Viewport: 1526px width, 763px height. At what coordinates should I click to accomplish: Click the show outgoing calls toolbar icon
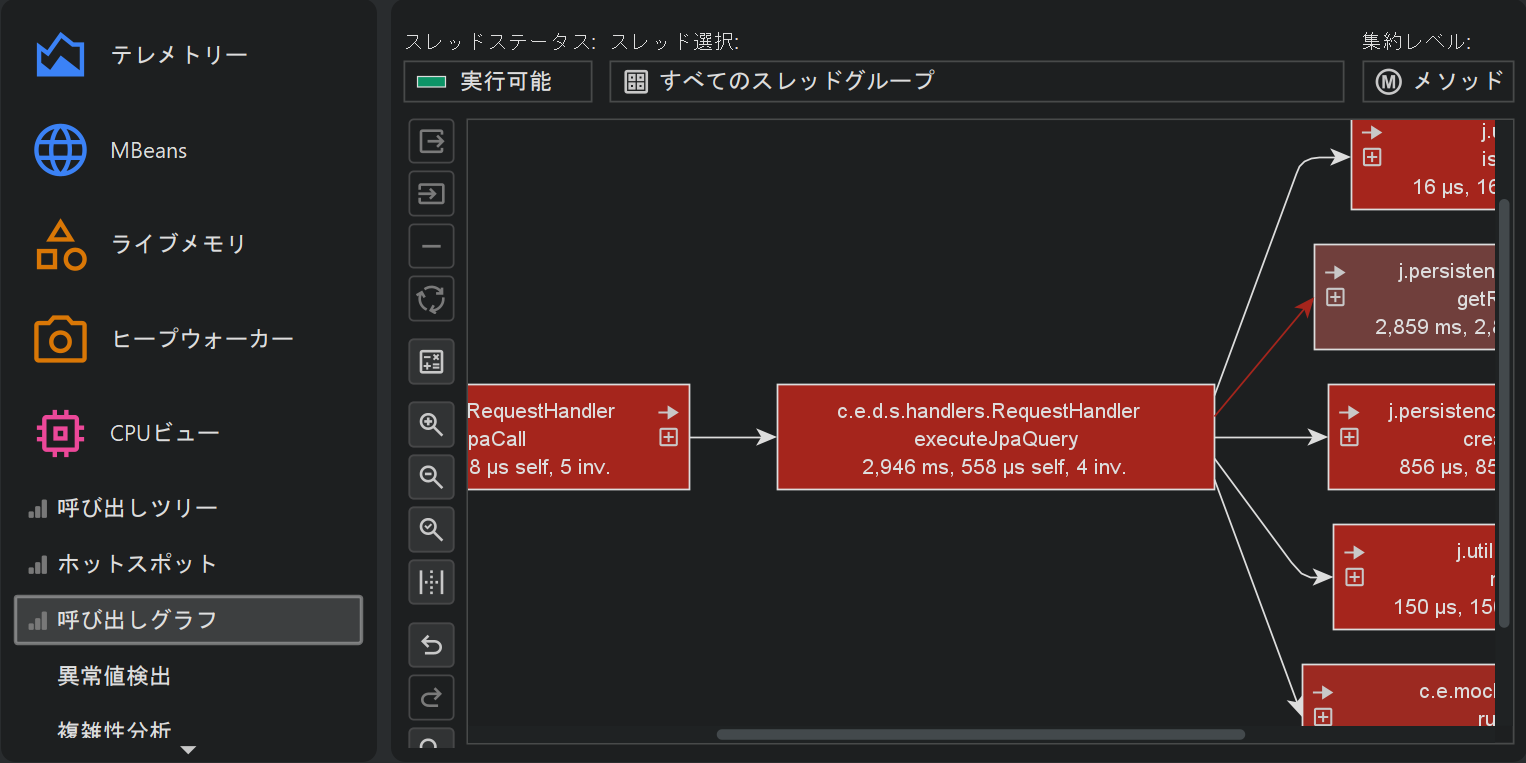(x=431, y=141)
